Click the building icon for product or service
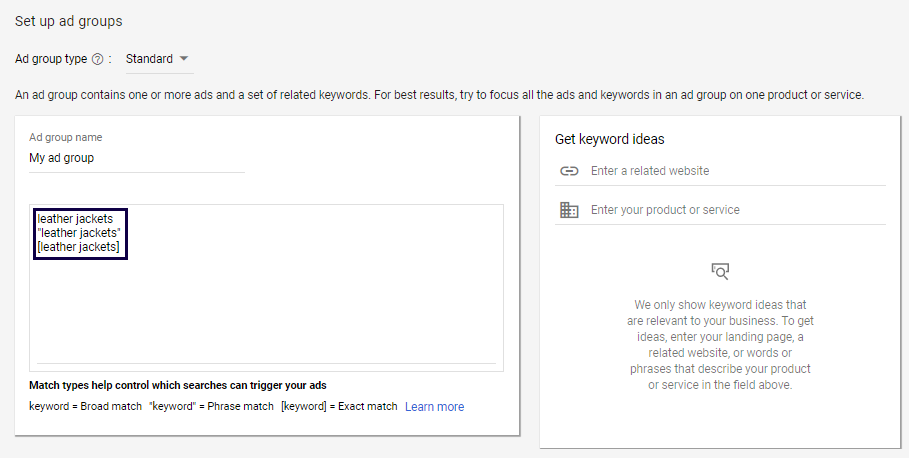 point(569,210)
